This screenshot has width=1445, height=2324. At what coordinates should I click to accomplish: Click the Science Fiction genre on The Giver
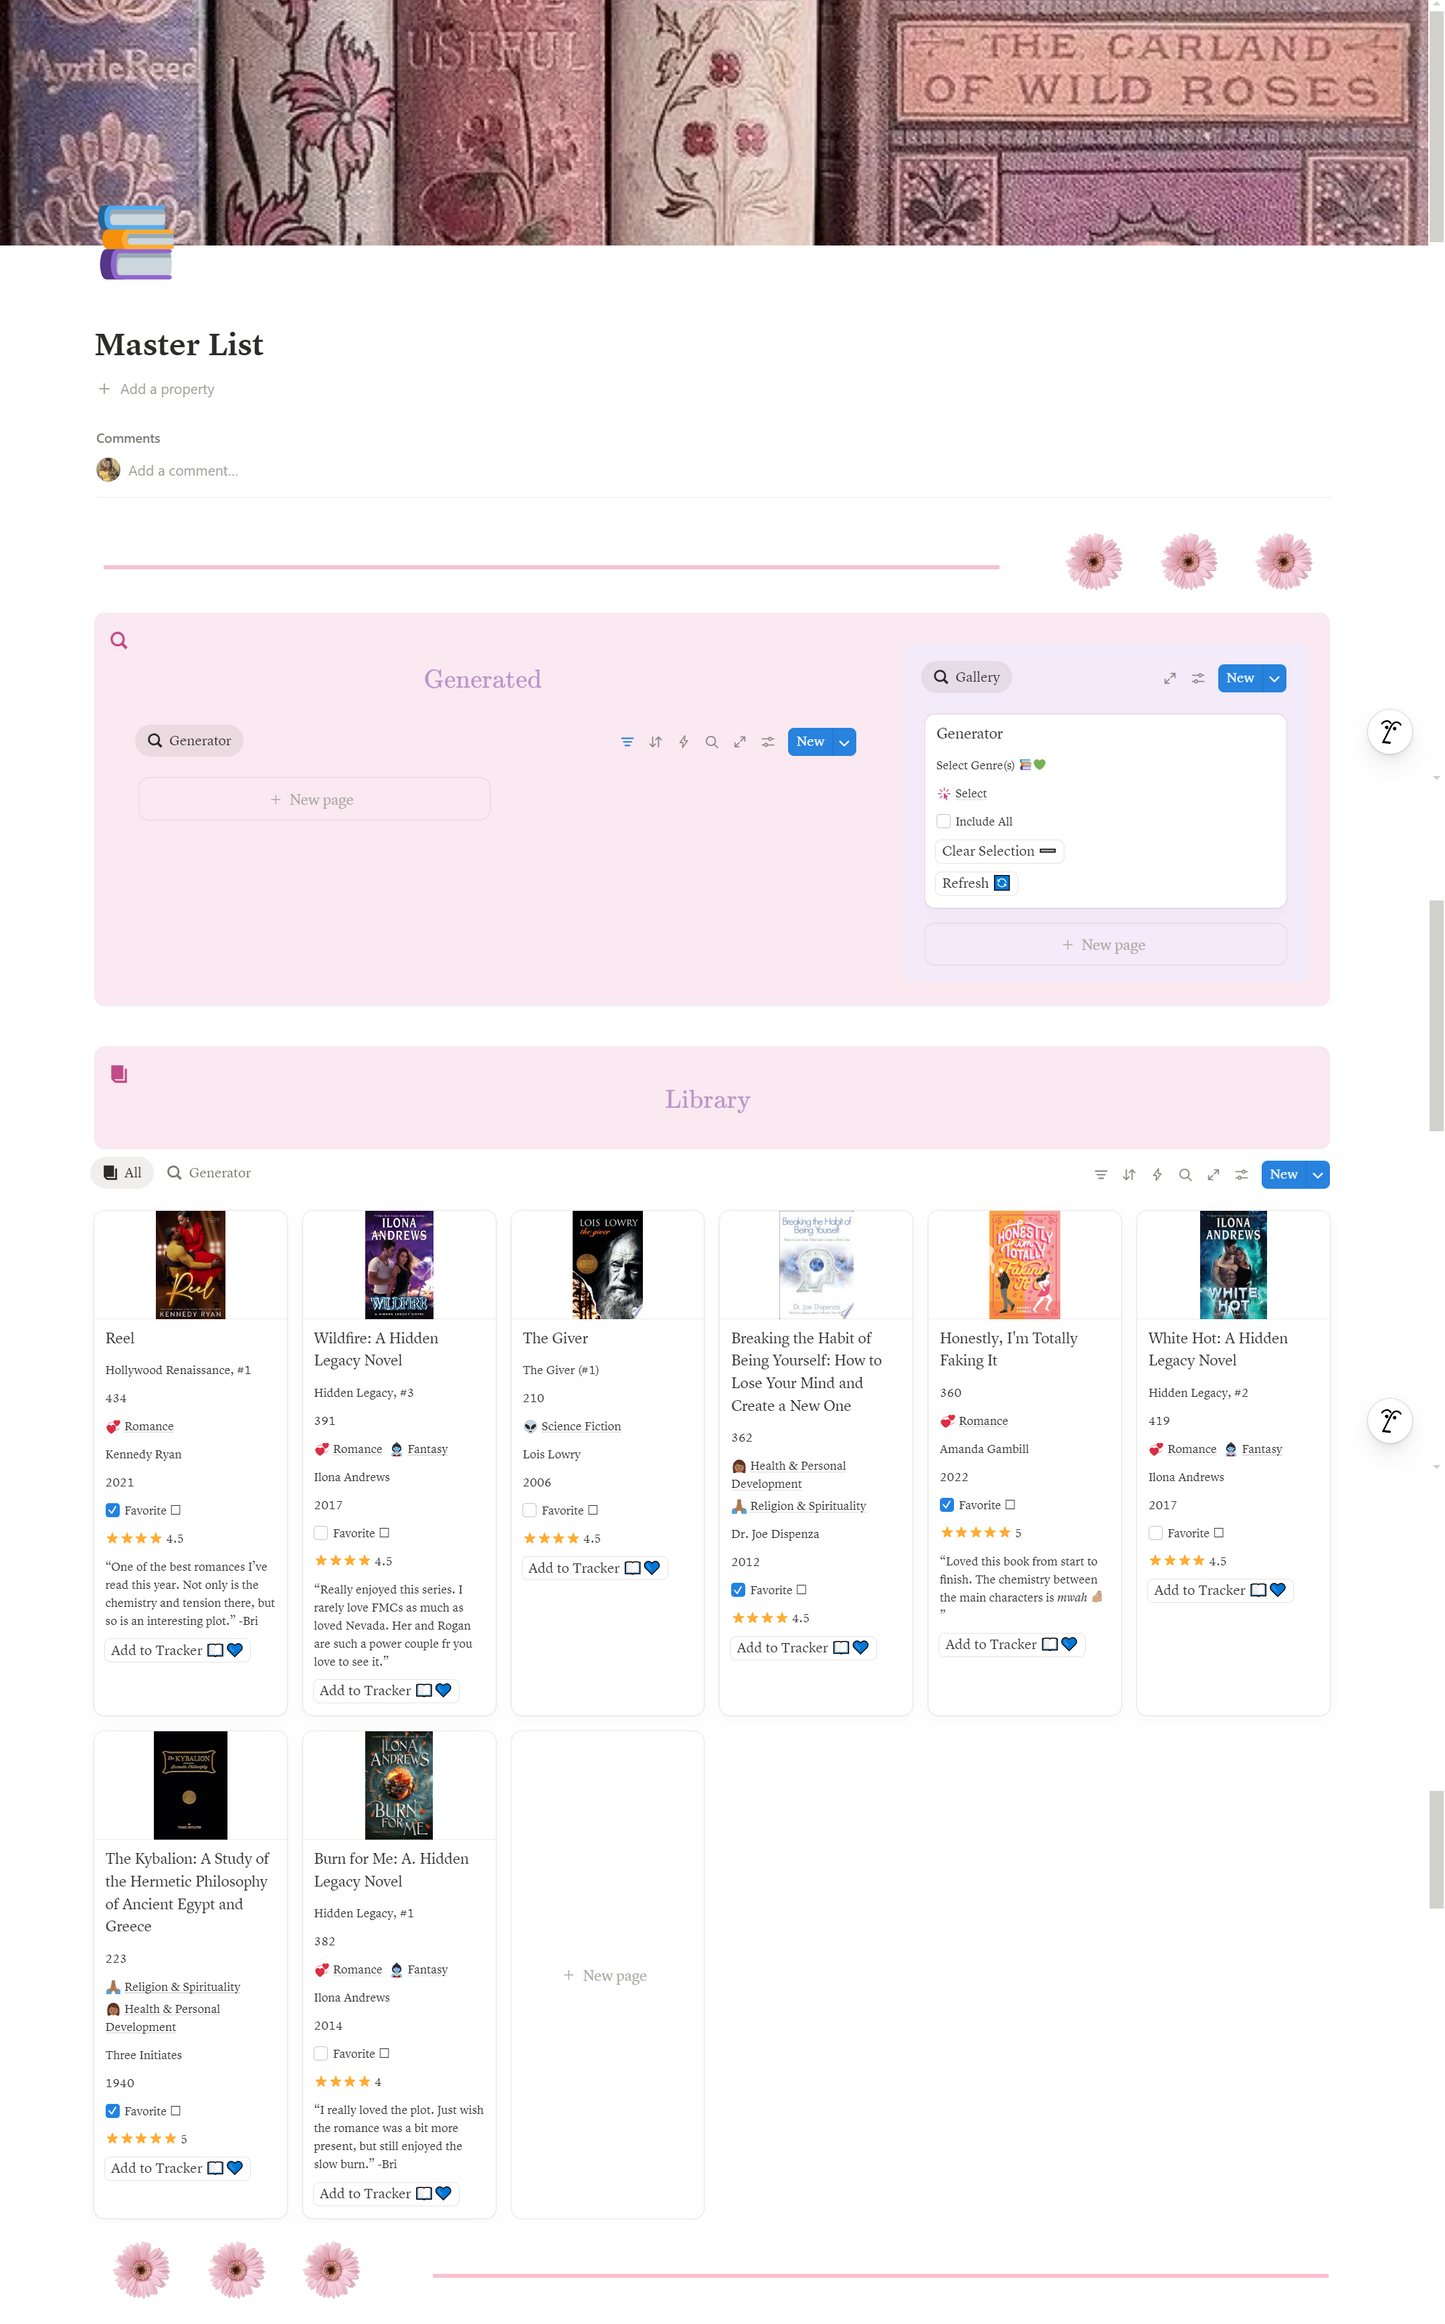(572, 1426)
